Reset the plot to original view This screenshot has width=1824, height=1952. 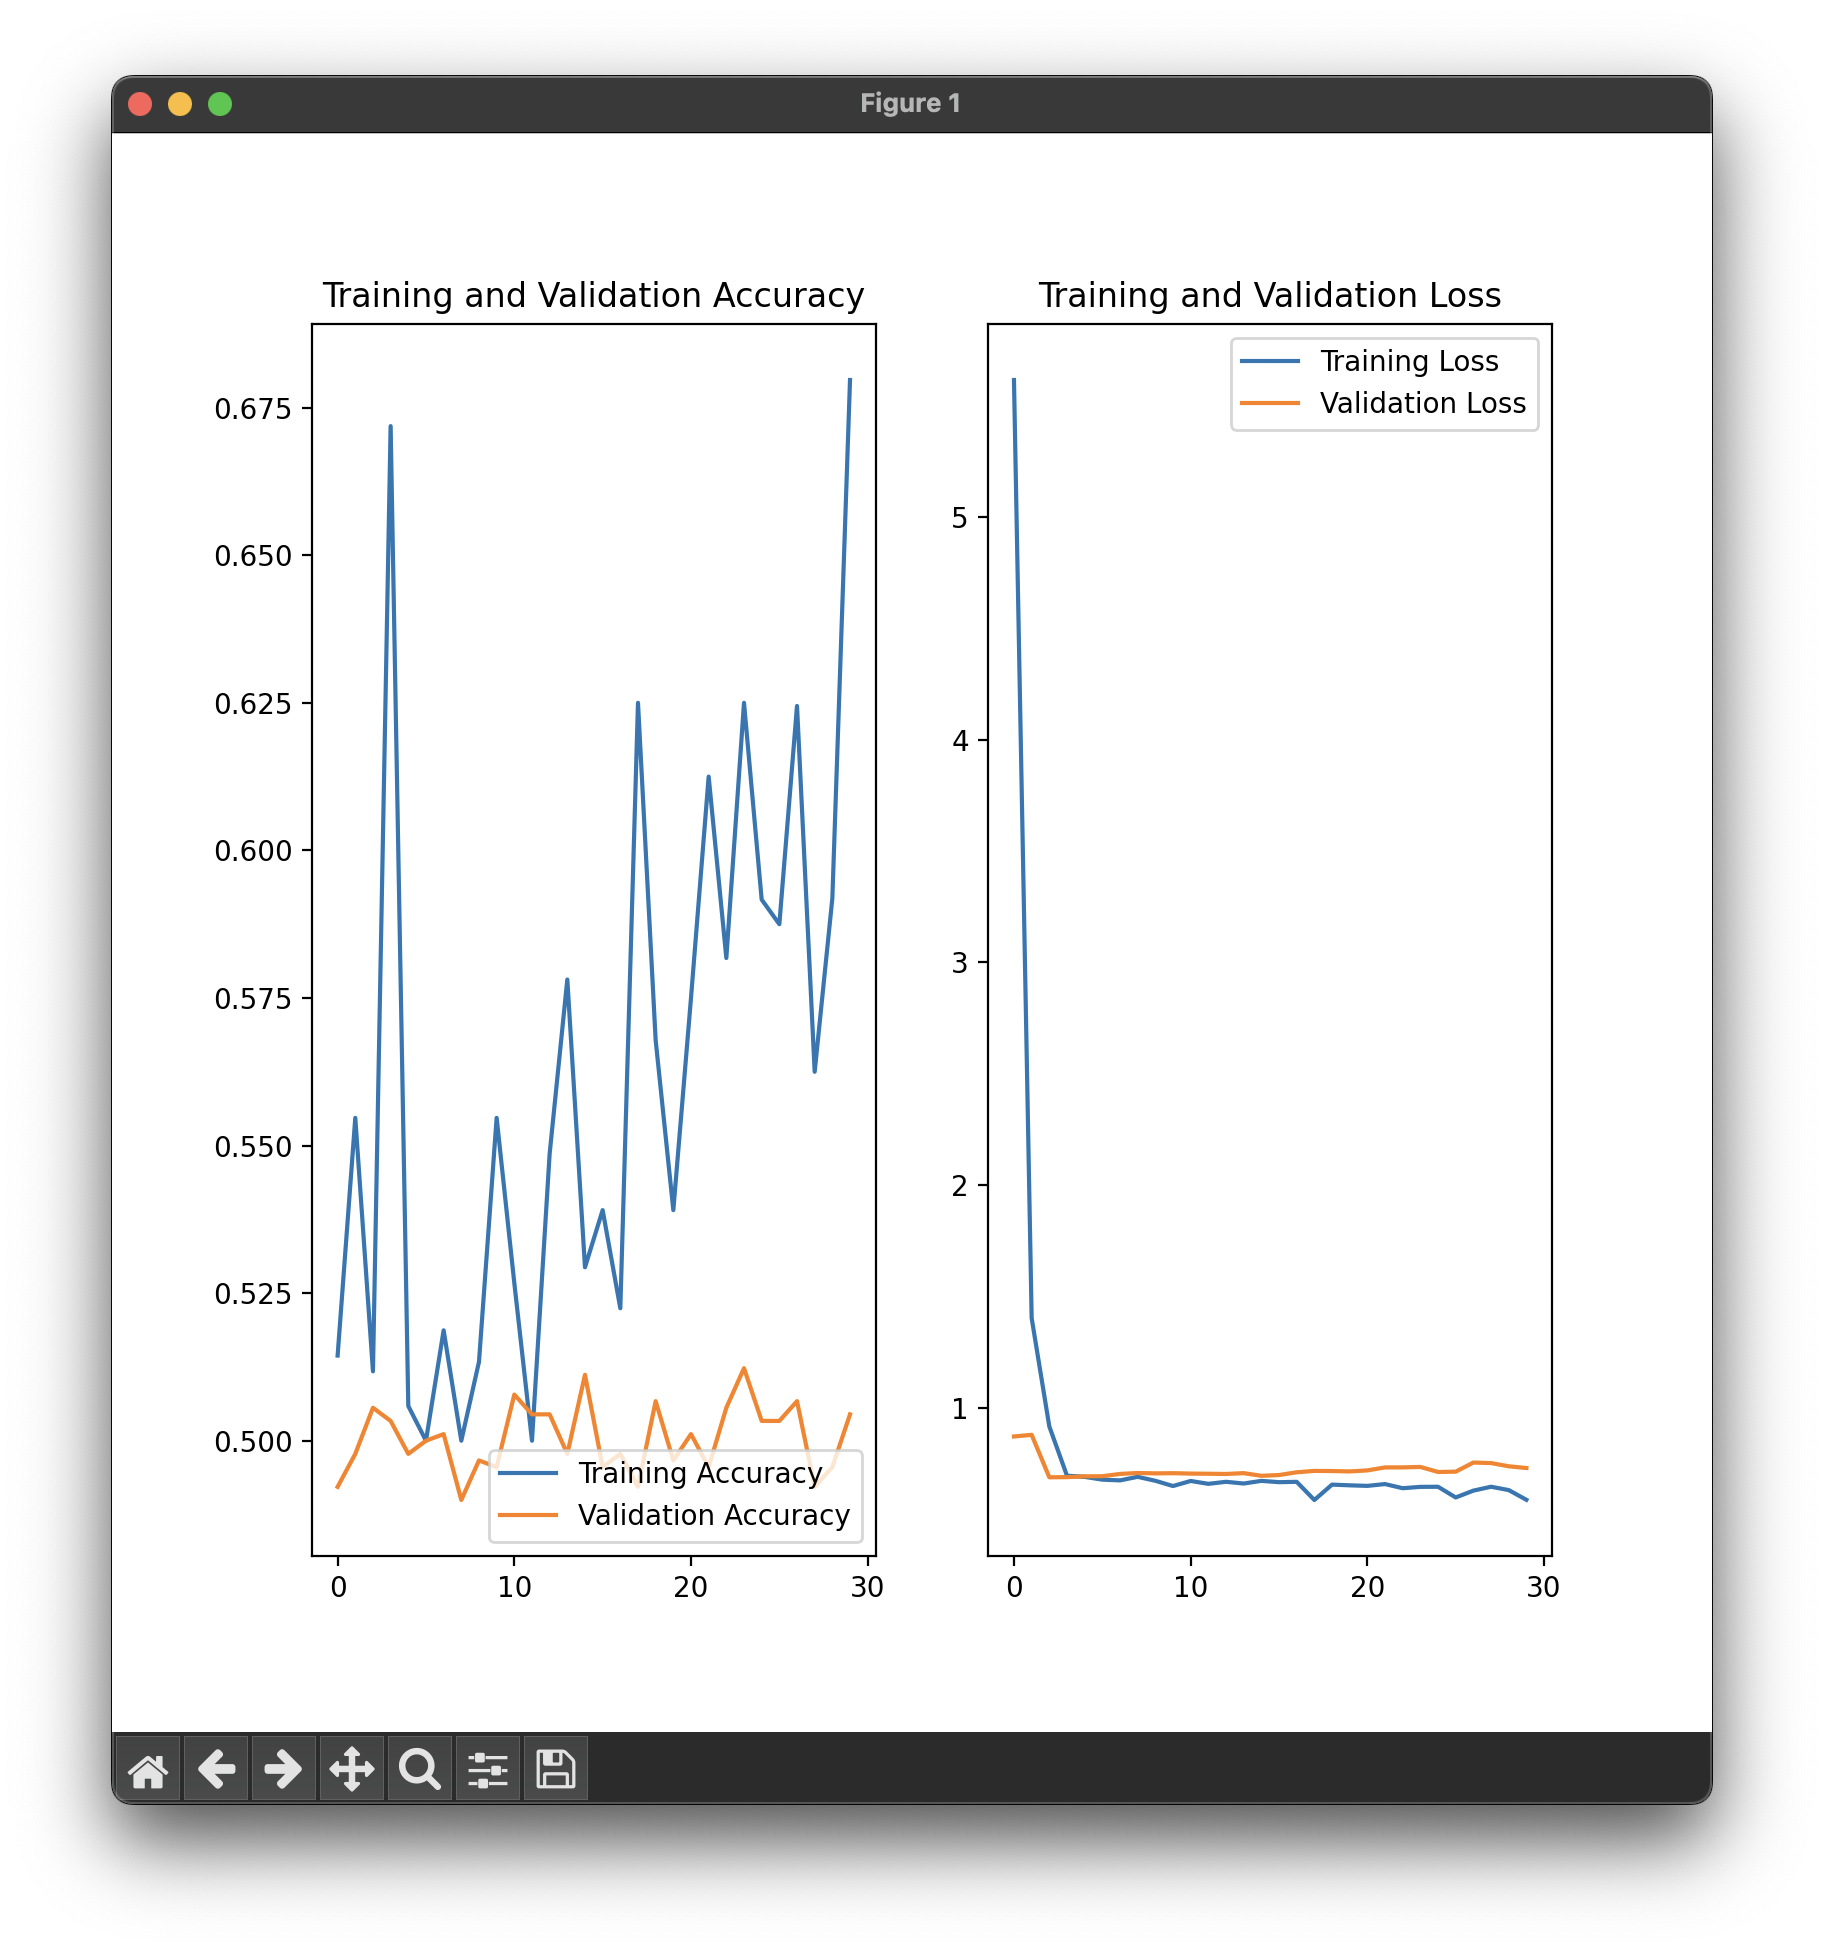coord(148,1769)
